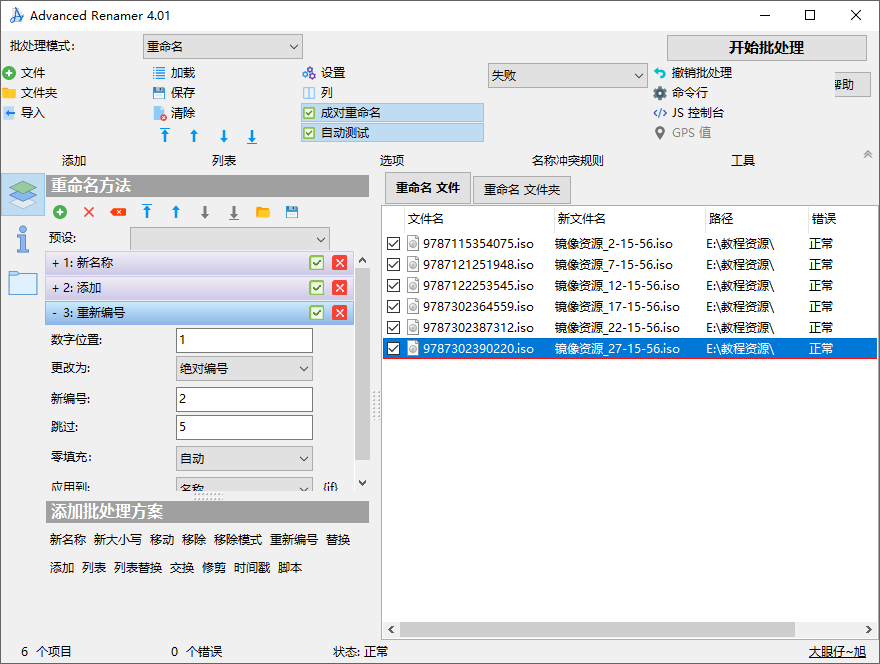Move selected list item down one
The height and width of the screenshot is (664, 880).
pyautogui.click(x=224, y=136)
